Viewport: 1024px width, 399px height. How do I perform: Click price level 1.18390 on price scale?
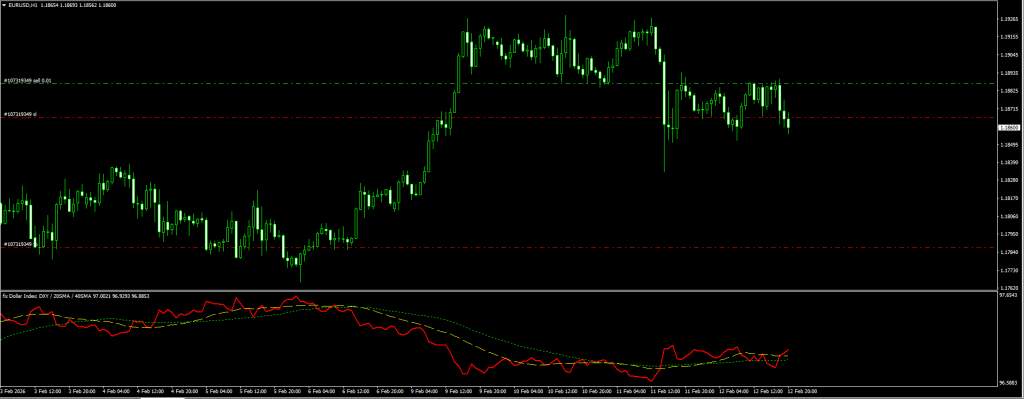click(x=1009, y=162)
